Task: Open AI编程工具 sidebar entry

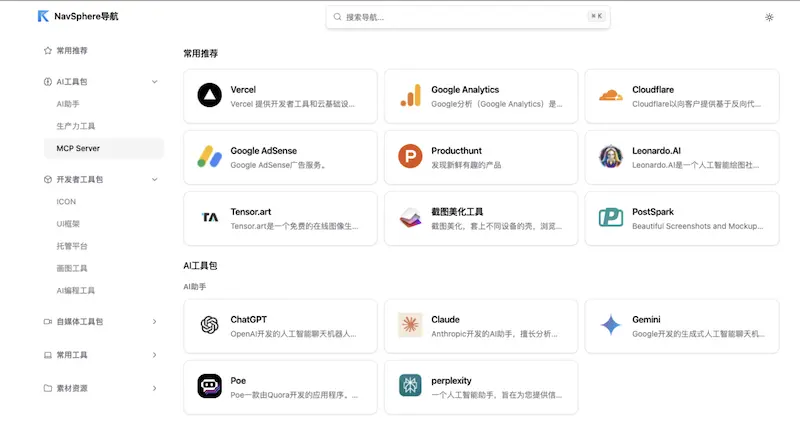Action: click(x=76, y=291)
